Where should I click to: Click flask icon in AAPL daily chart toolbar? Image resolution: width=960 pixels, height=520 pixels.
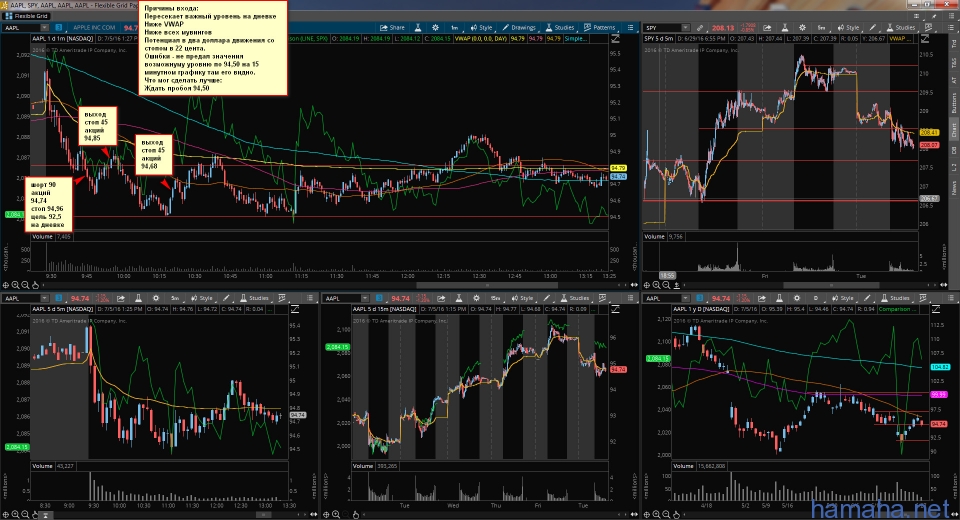pos(779,298)
